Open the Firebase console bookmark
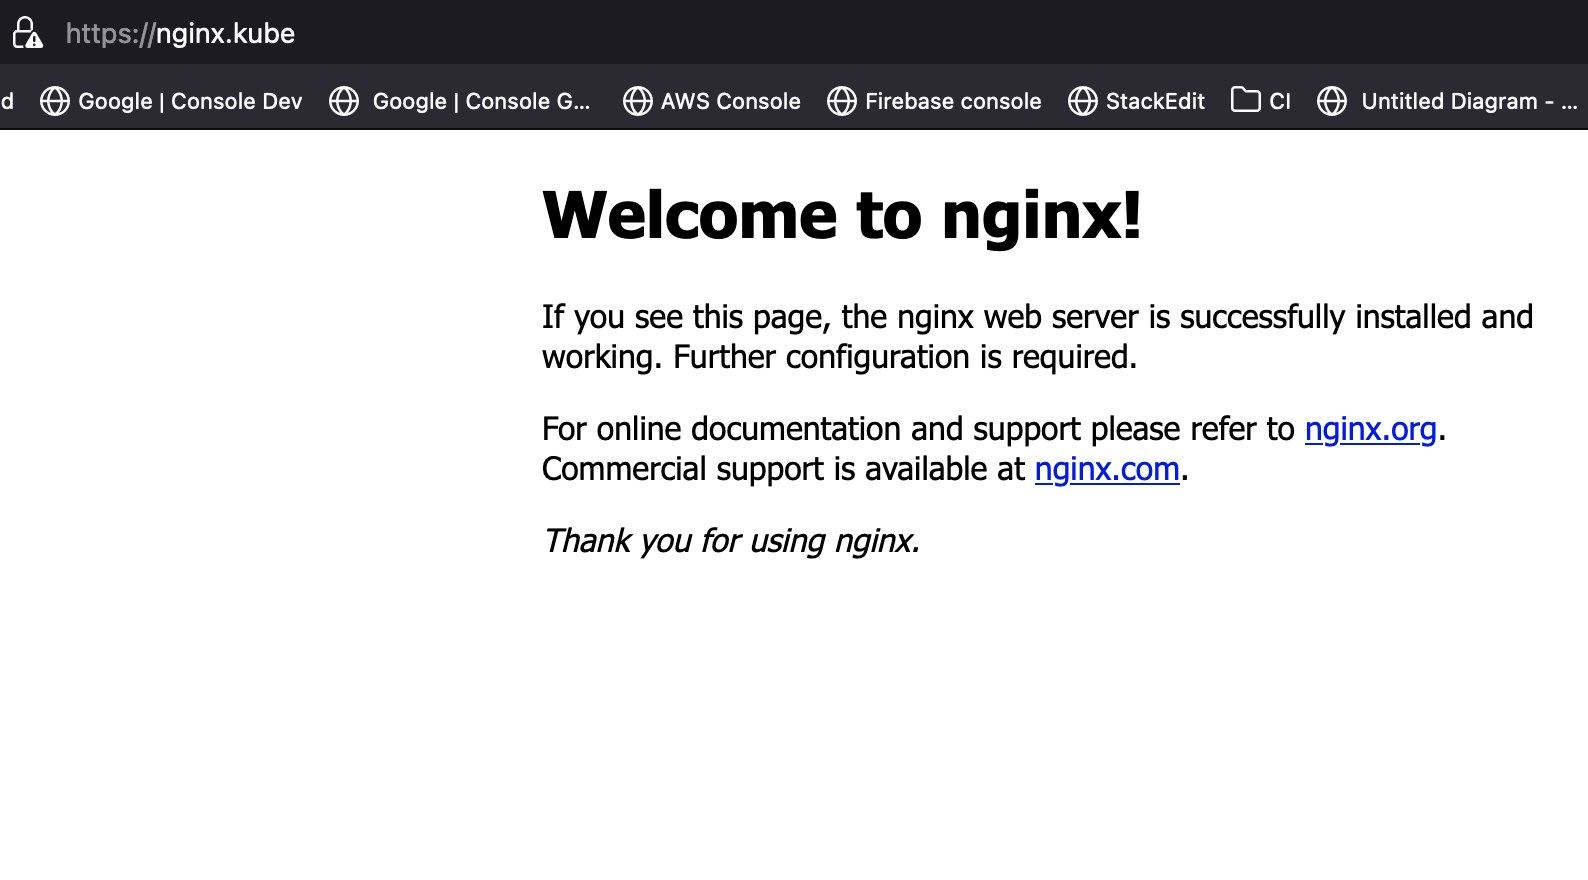Viewport: 1588px width, 880px height. pyautogui.click(x=934, y=101)
